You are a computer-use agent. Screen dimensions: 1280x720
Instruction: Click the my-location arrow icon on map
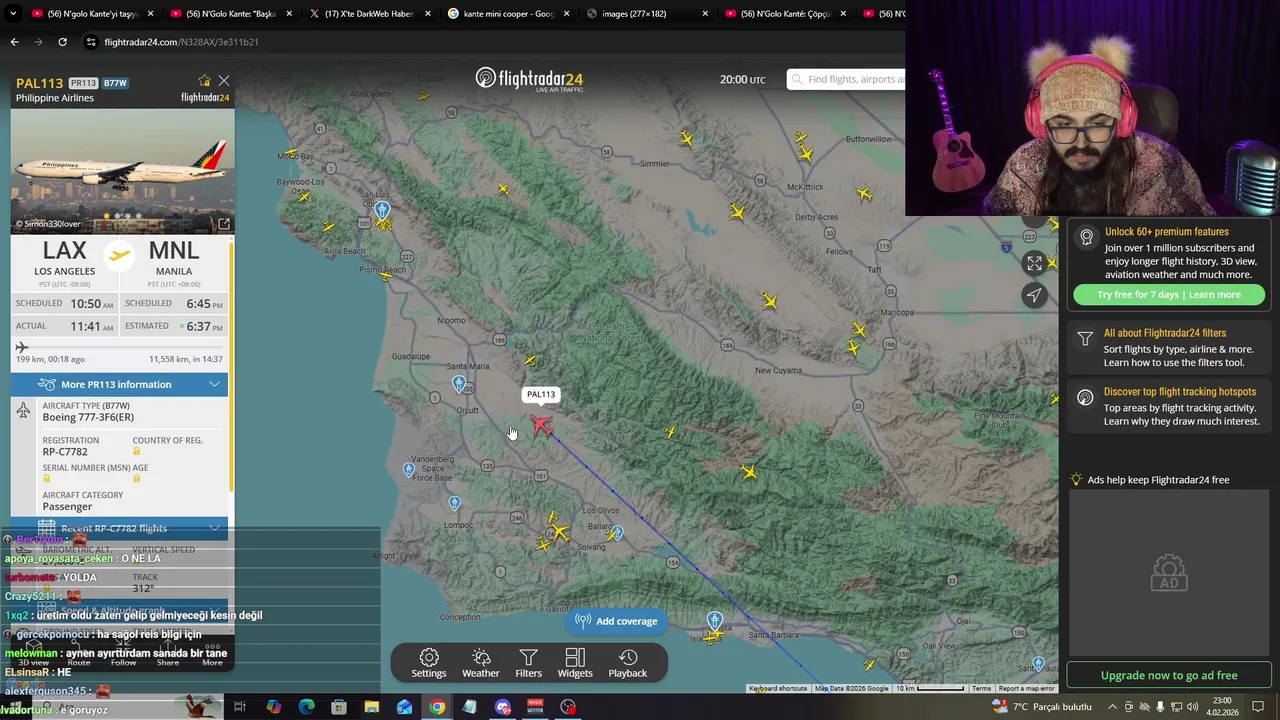1034,295
